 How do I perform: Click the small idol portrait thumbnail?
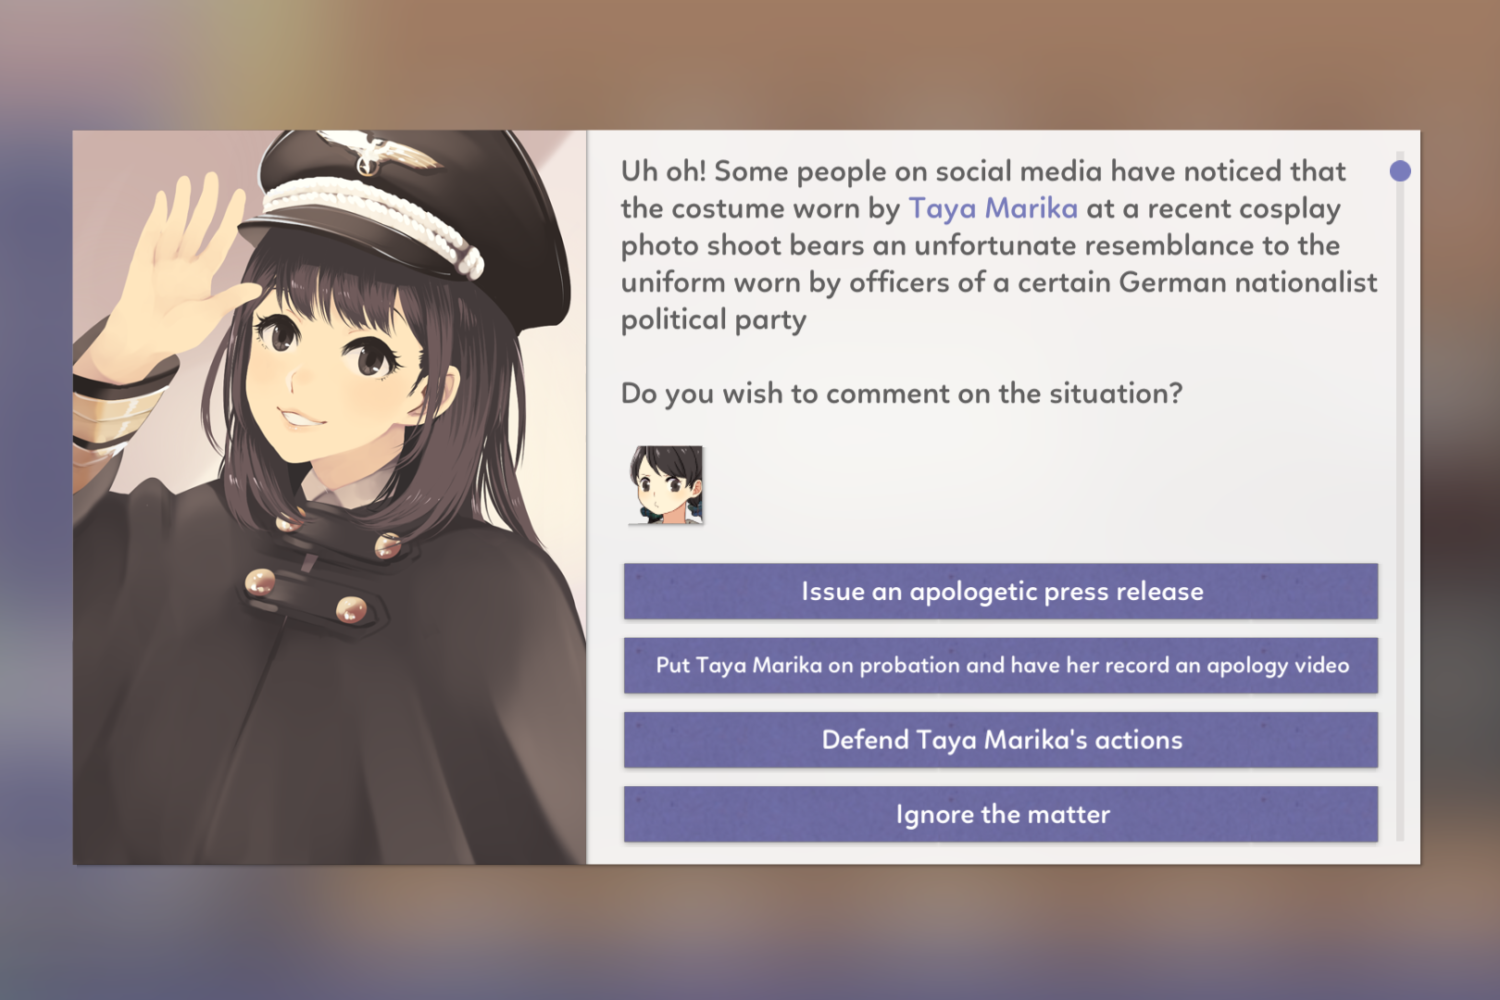coord(666,485)
